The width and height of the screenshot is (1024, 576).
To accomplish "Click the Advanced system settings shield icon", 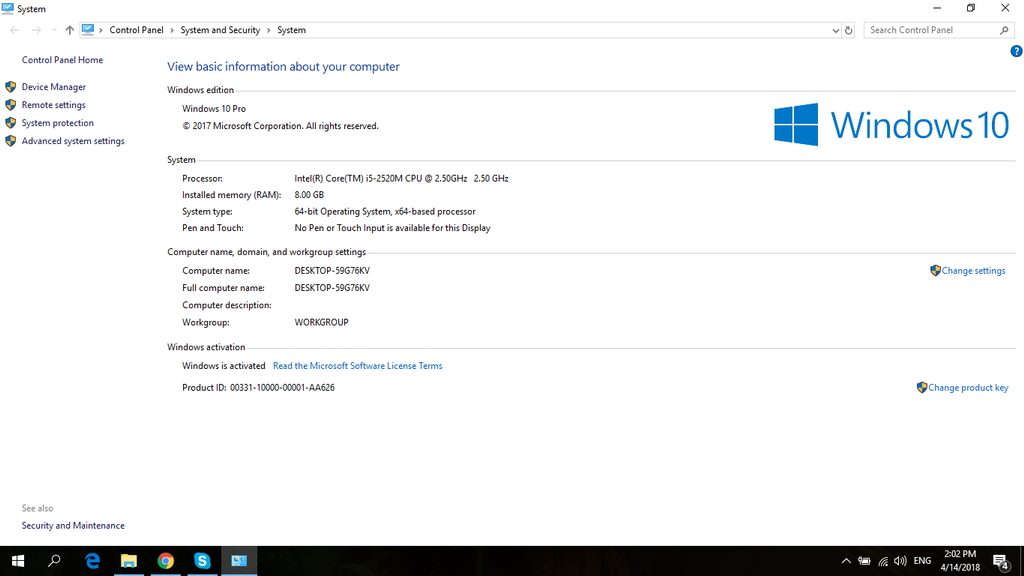I will pyautogui.click(x=10, y=141).
